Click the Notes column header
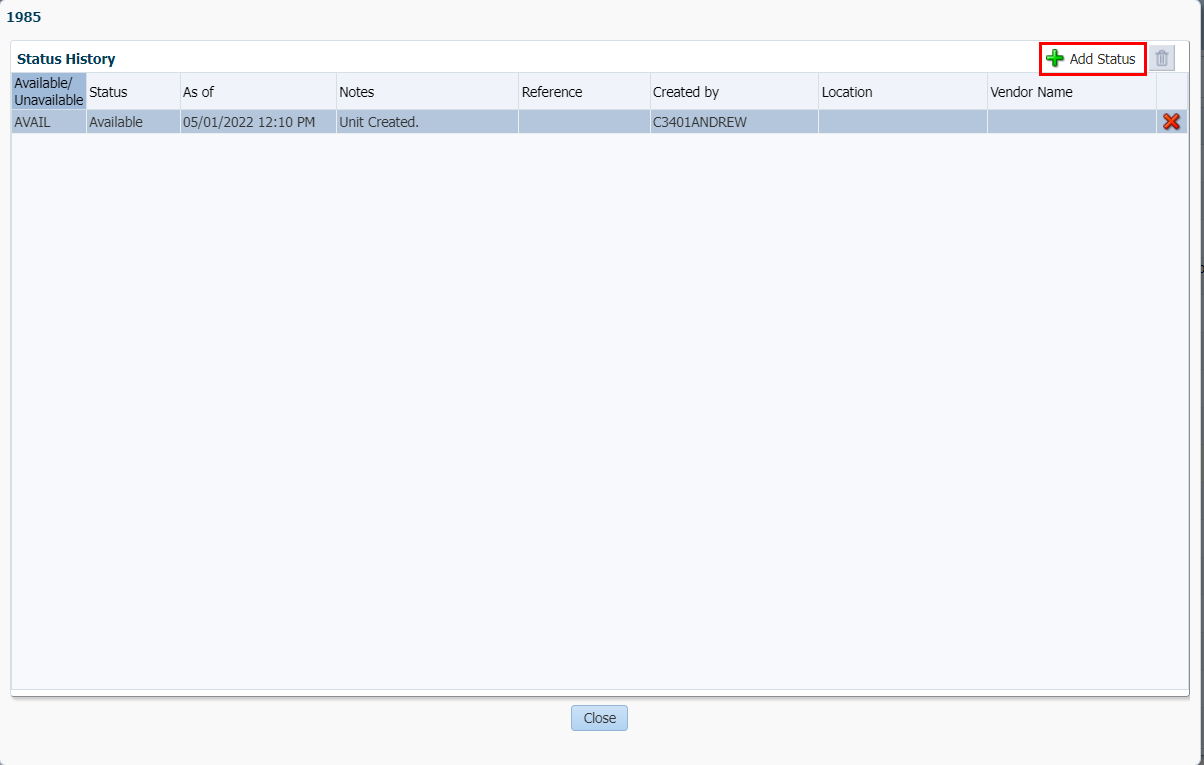 (427, 91)
